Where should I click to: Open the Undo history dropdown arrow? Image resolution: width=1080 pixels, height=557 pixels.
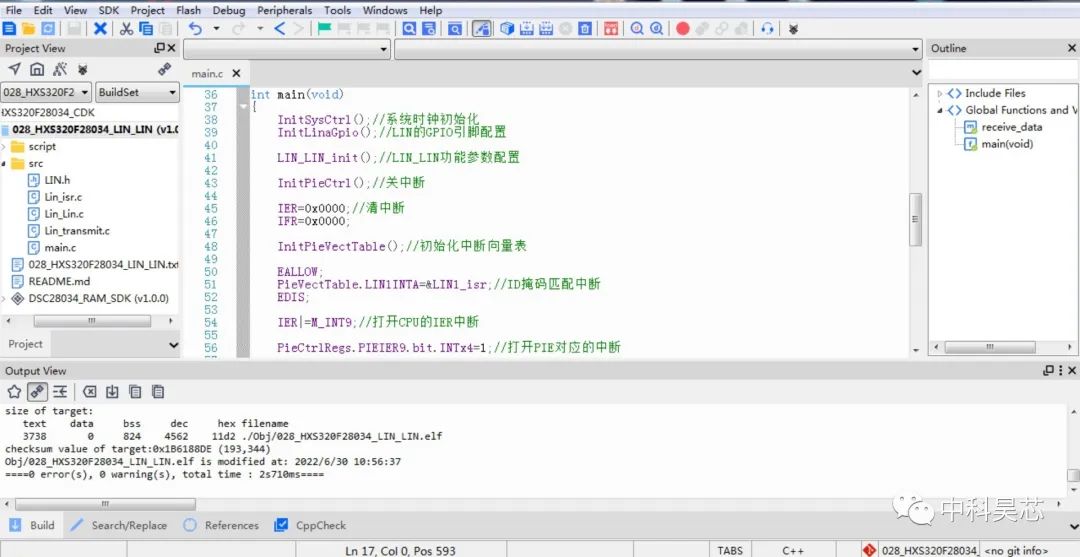(216, 28)
